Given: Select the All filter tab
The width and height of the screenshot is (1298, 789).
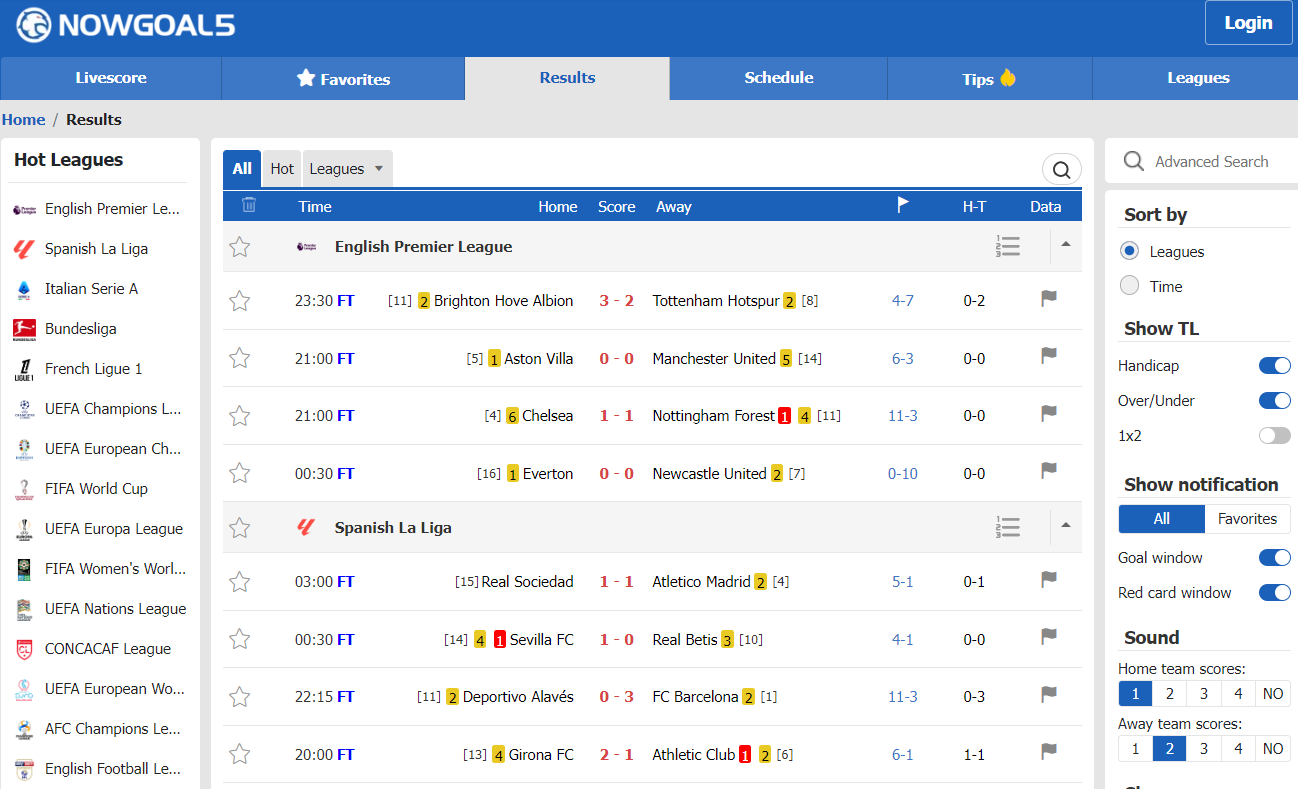Looking at the screenshot, I should [242, 169].
